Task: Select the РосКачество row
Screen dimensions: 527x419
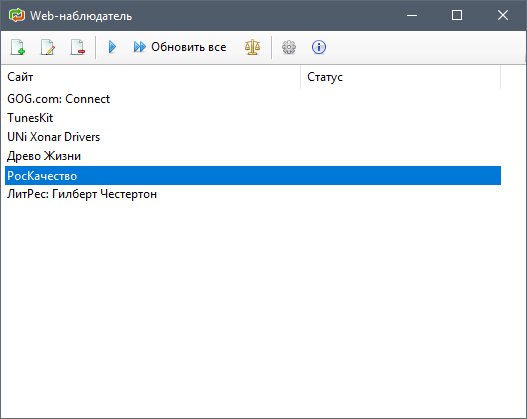Action: pos(253,175)
